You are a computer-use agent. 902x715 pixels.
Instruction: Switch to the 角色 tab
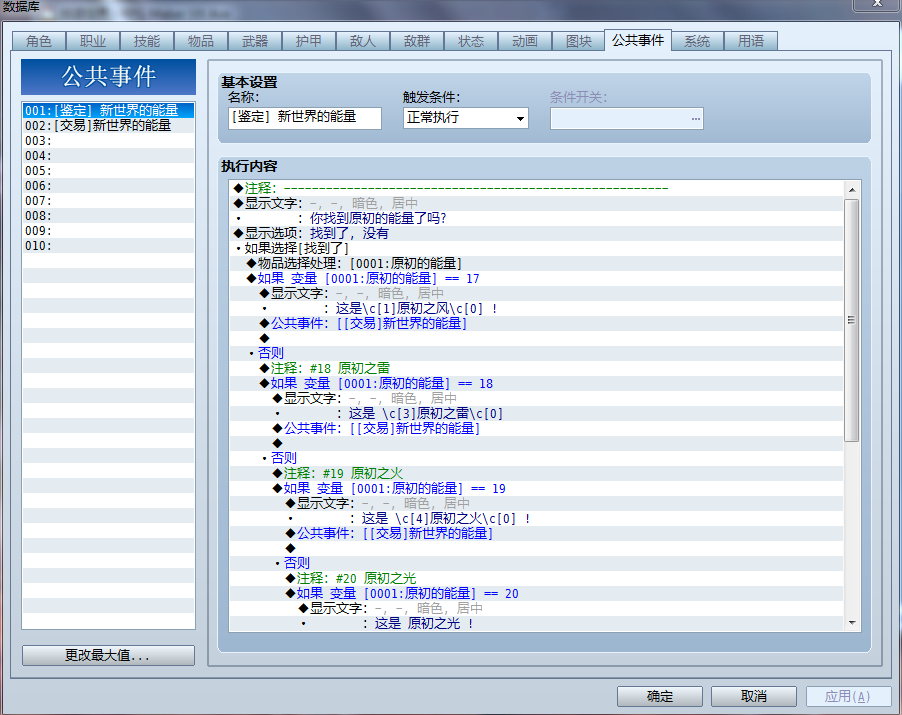pos(39,41)
